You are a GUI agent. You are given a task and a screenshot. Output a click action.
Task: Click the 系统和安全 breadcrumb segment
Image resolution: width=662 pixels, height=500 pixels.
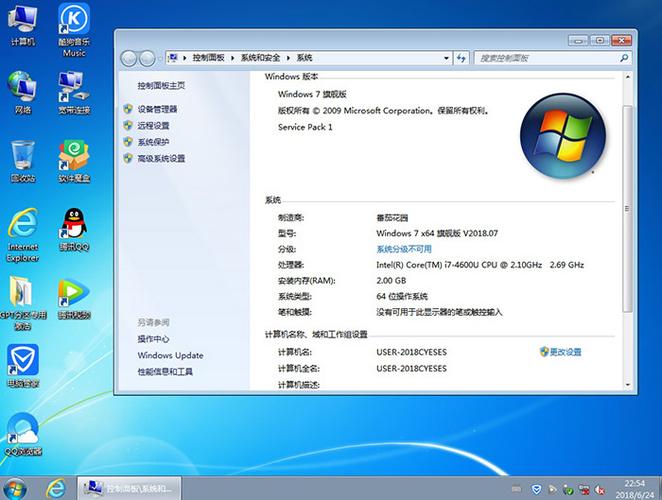(x=260, y=58)
